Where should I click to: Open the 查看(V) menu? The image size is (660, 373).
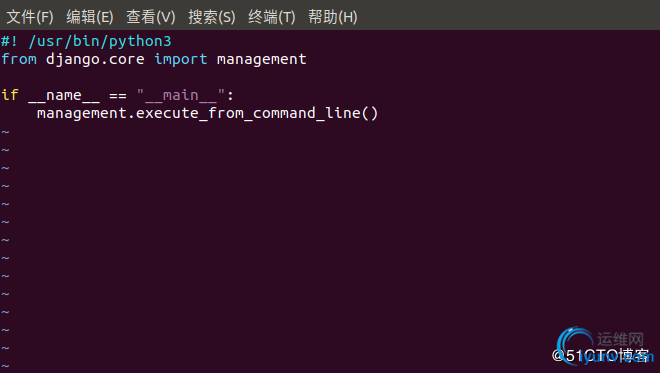pyautogui.click(x=151, y=17)
